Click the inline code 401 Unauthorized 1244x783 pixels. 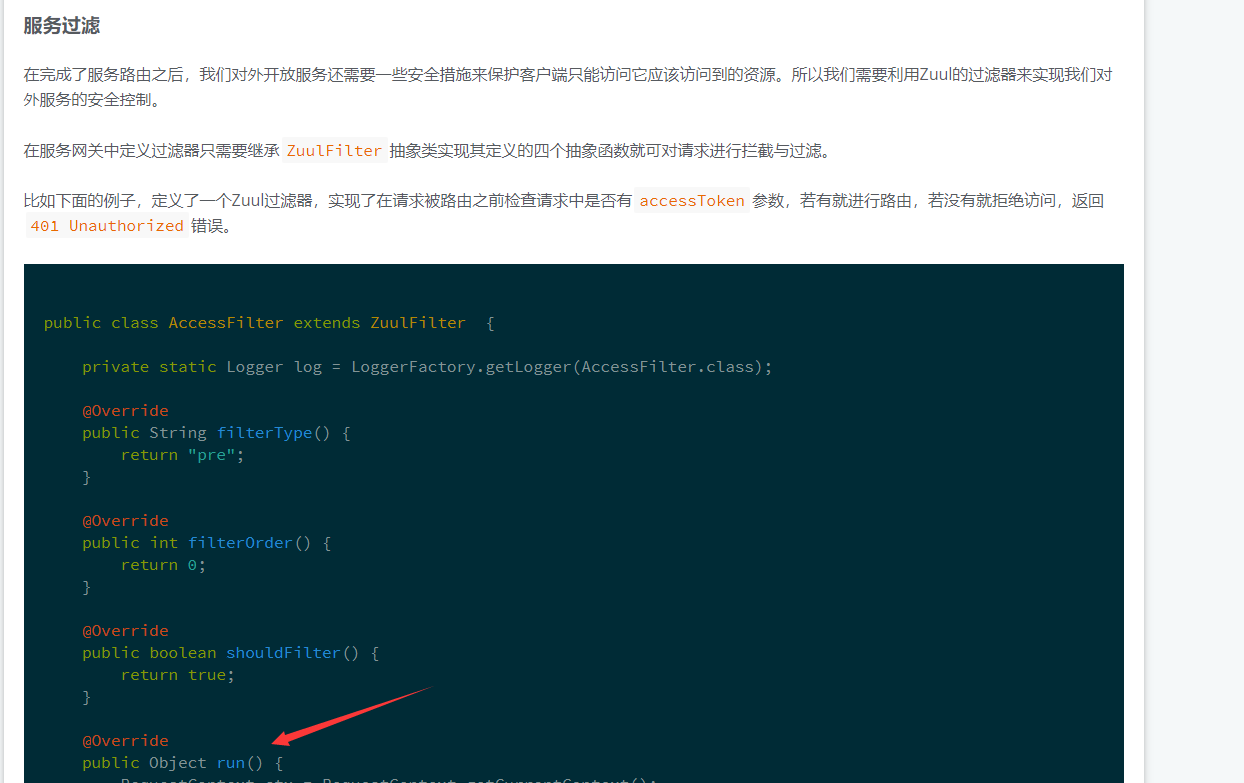[107, 226]
